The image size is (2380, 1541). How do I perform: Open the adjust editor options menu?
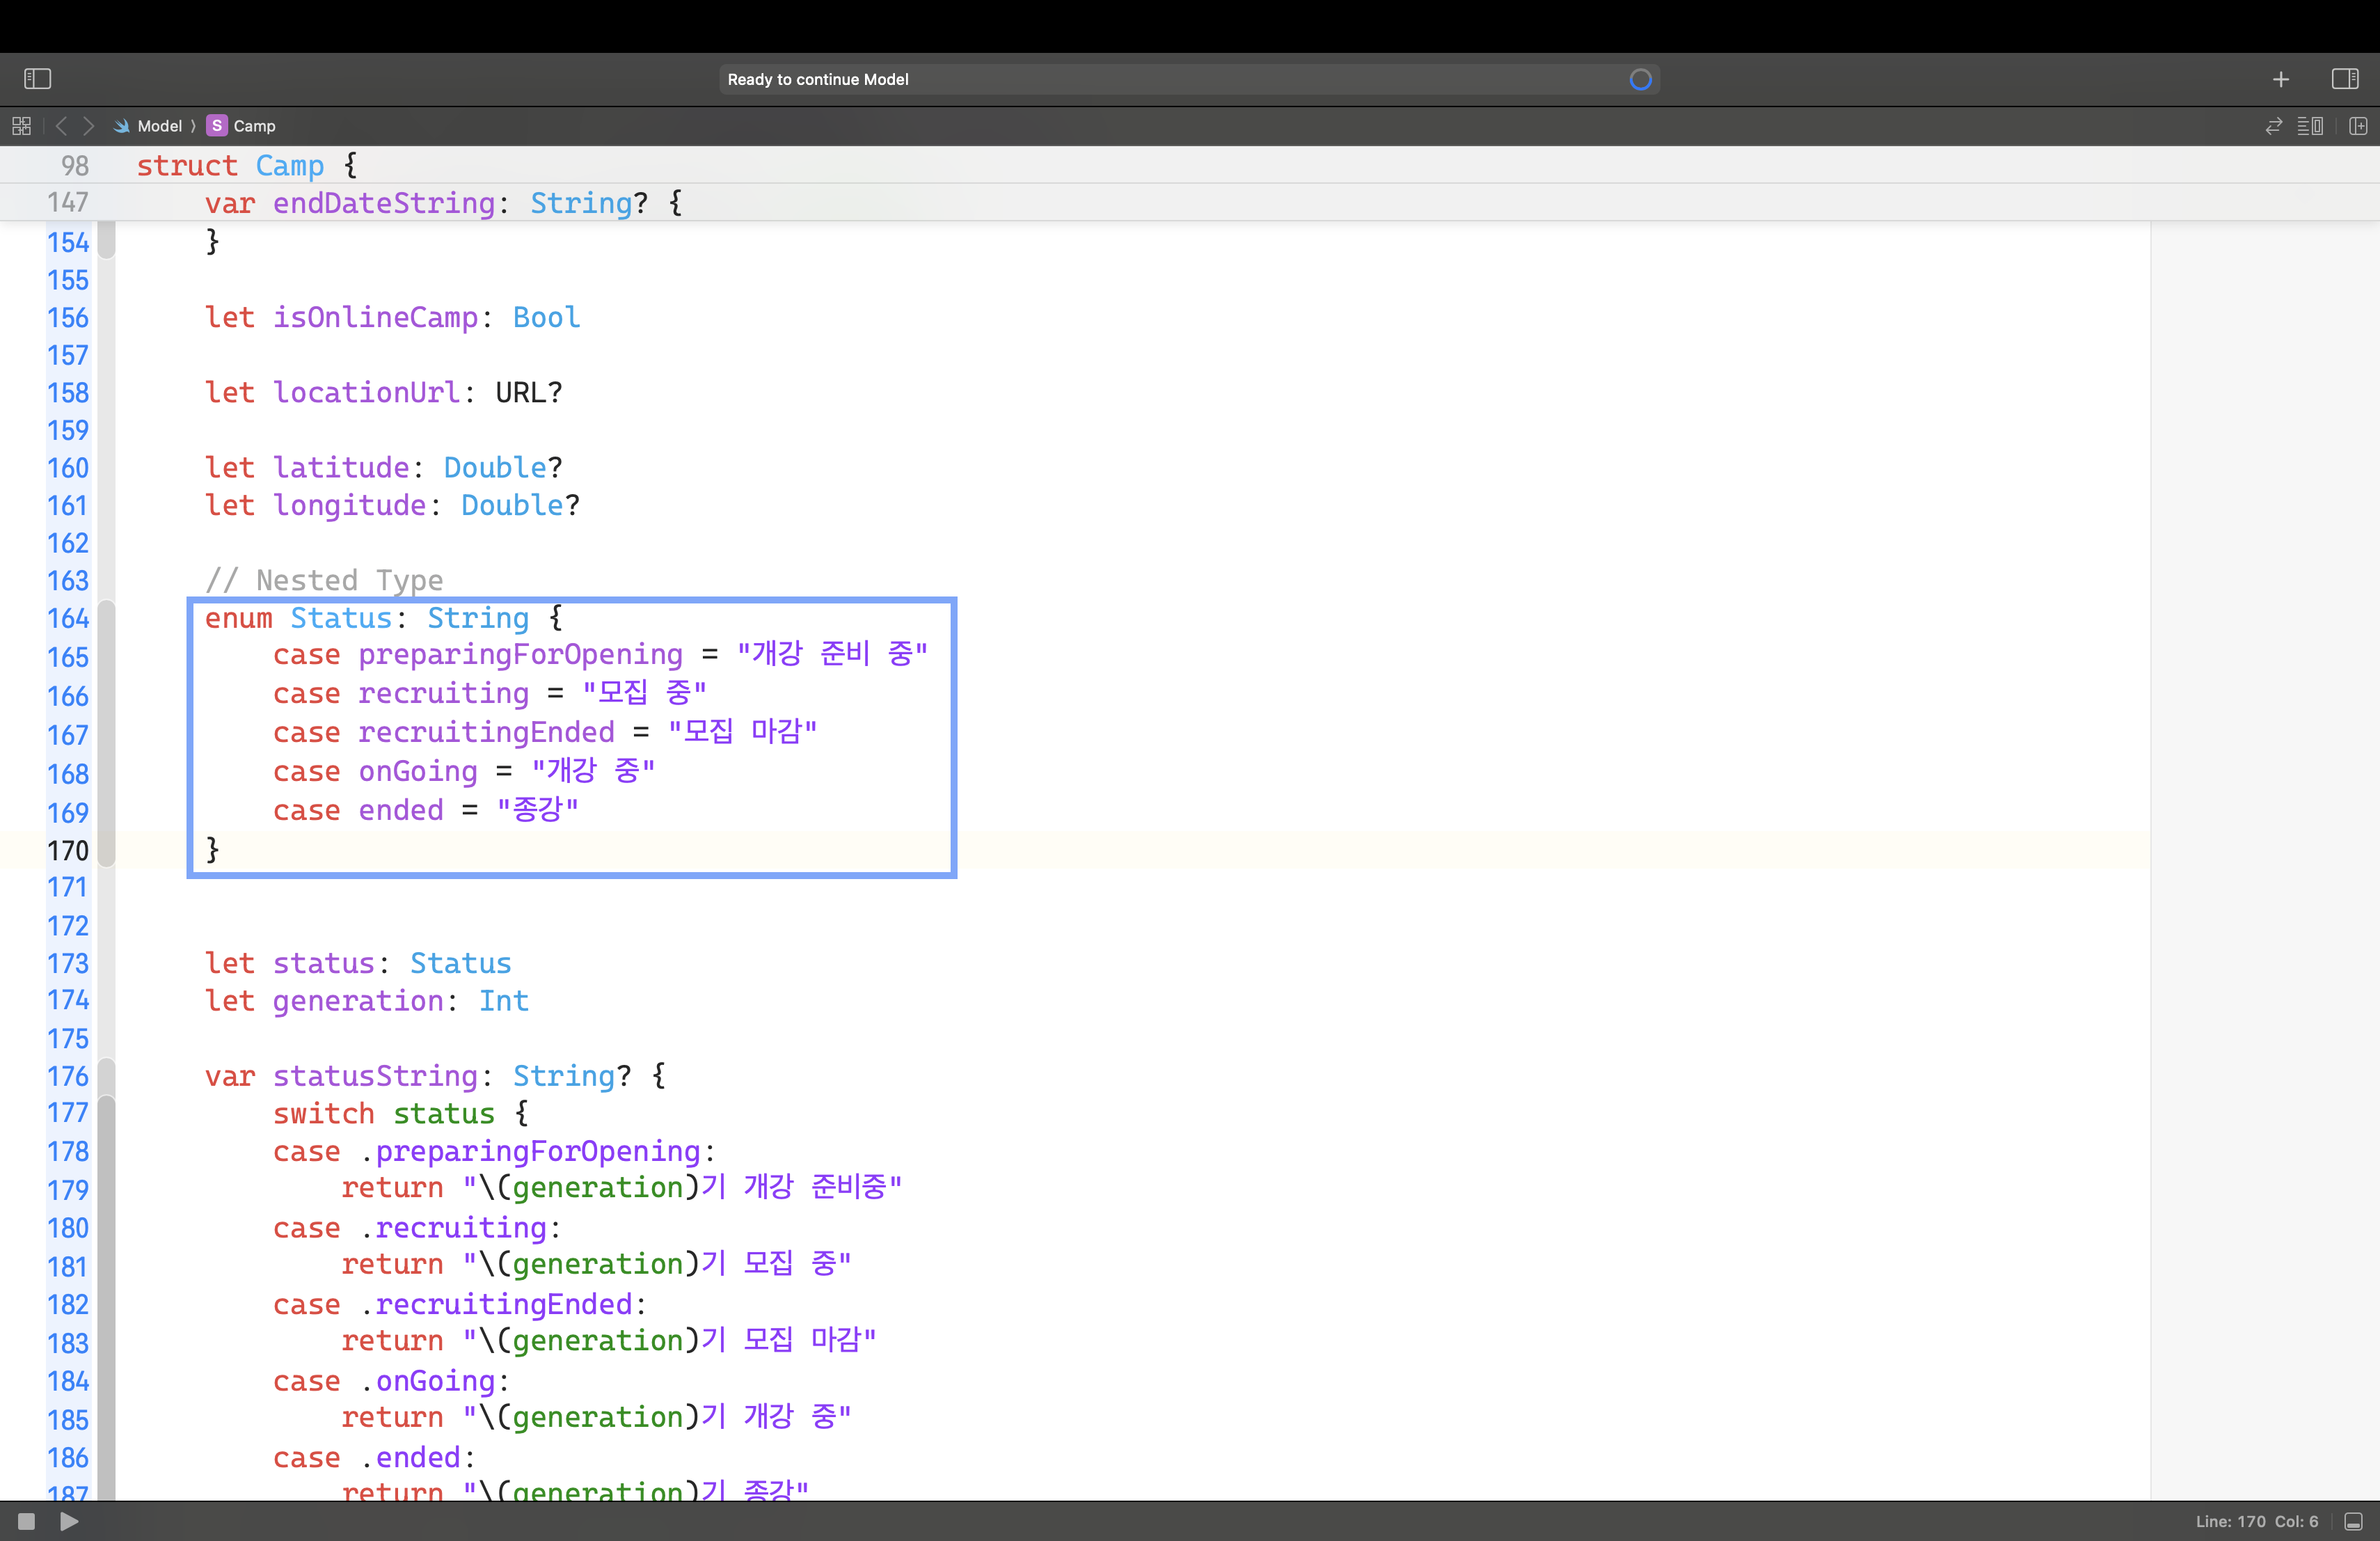2310,126
